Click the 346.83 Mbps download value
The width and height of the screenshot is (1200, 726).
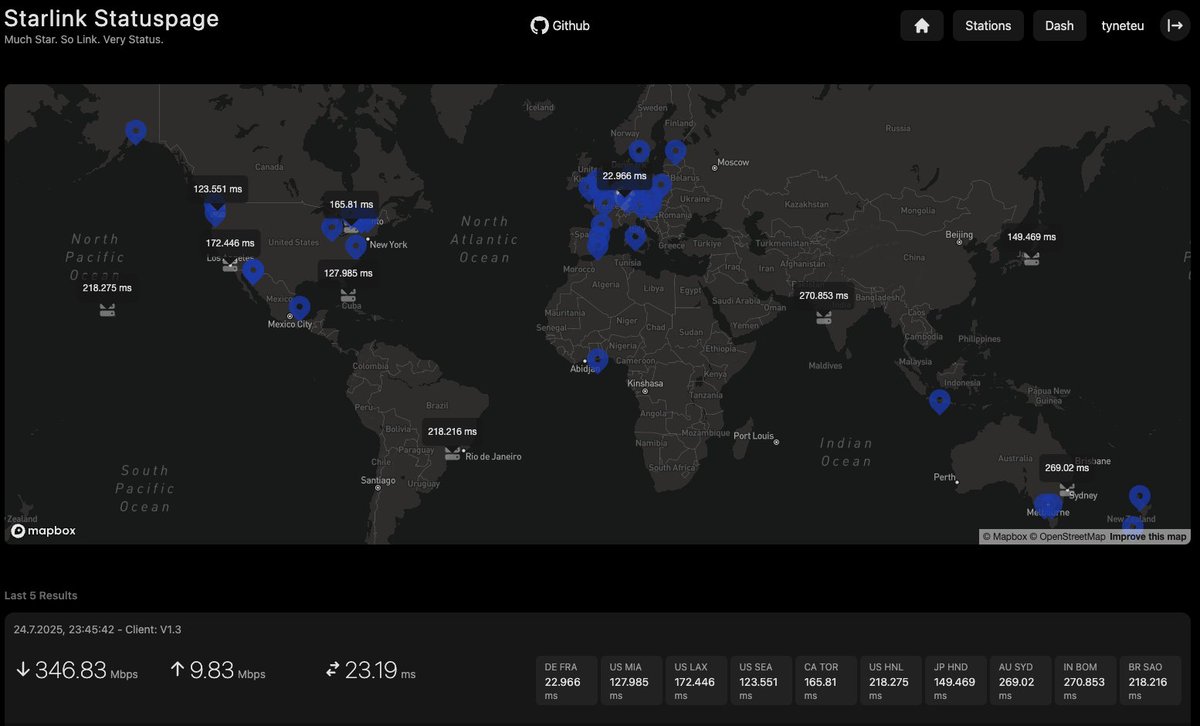[86, 671]
